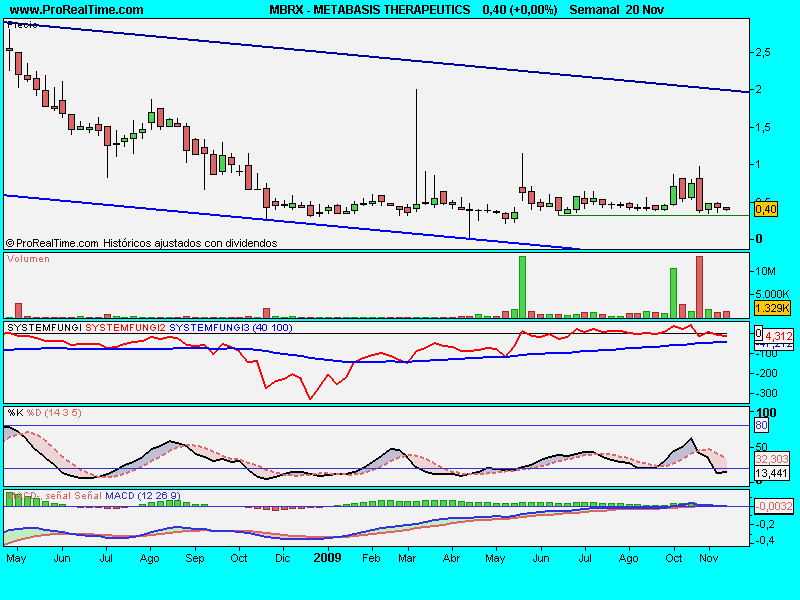Click the black SYSTEMFUNGI indicator label

[44, 328]
